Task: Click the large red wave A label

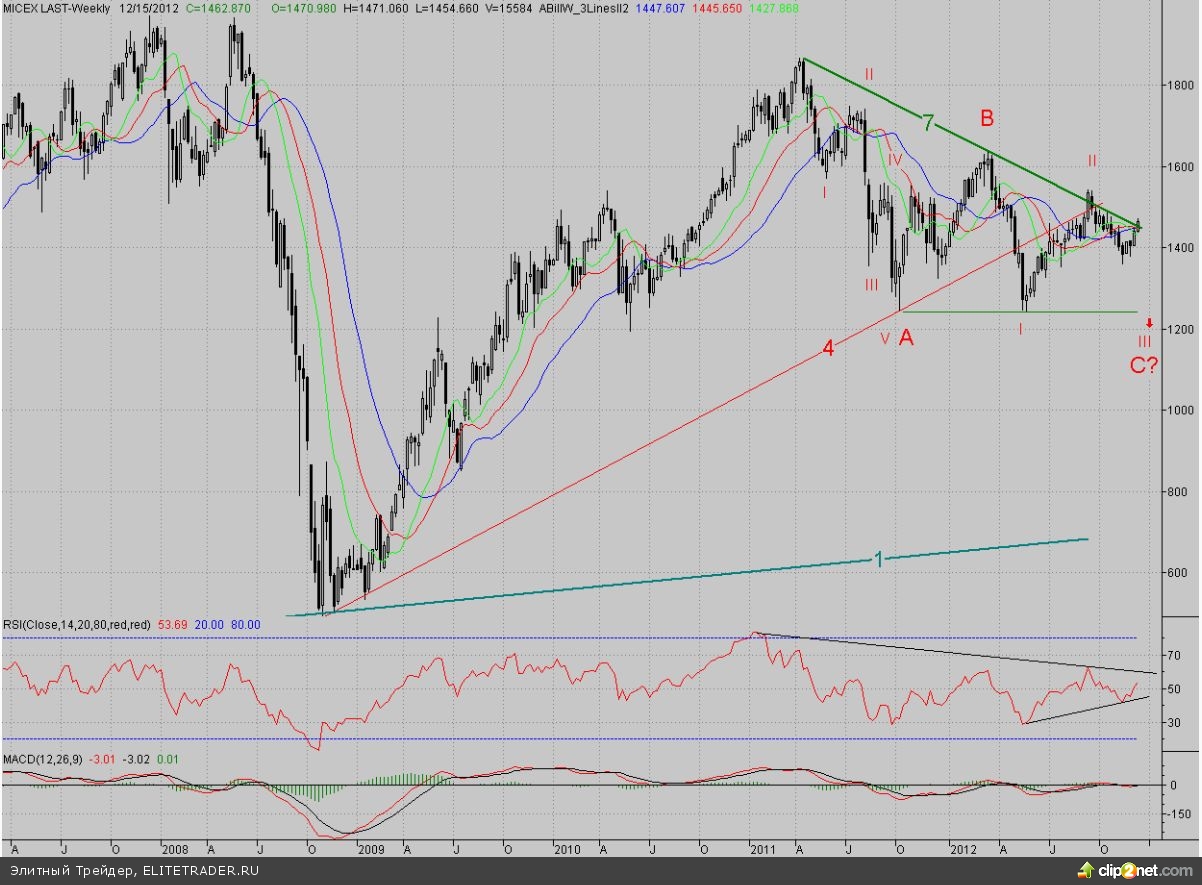Action: point(906,339)
